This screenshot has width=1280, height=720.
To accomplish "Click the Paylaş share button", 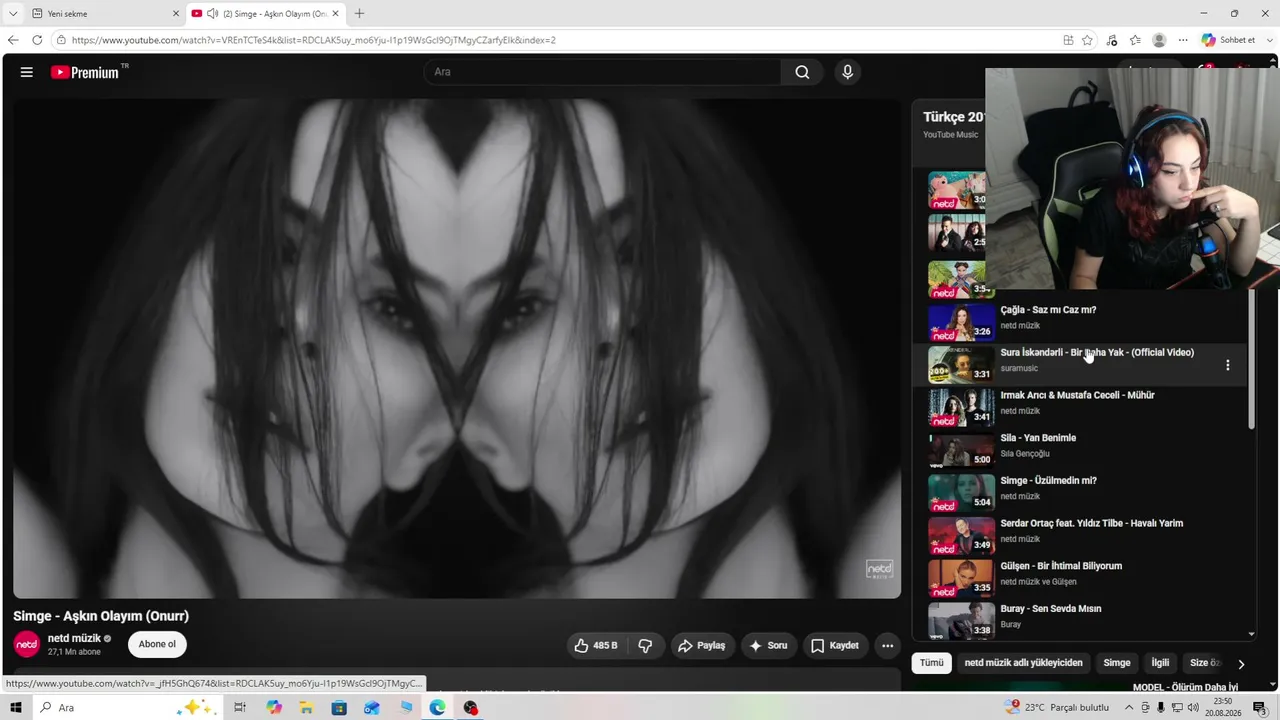I will (702, 646).
